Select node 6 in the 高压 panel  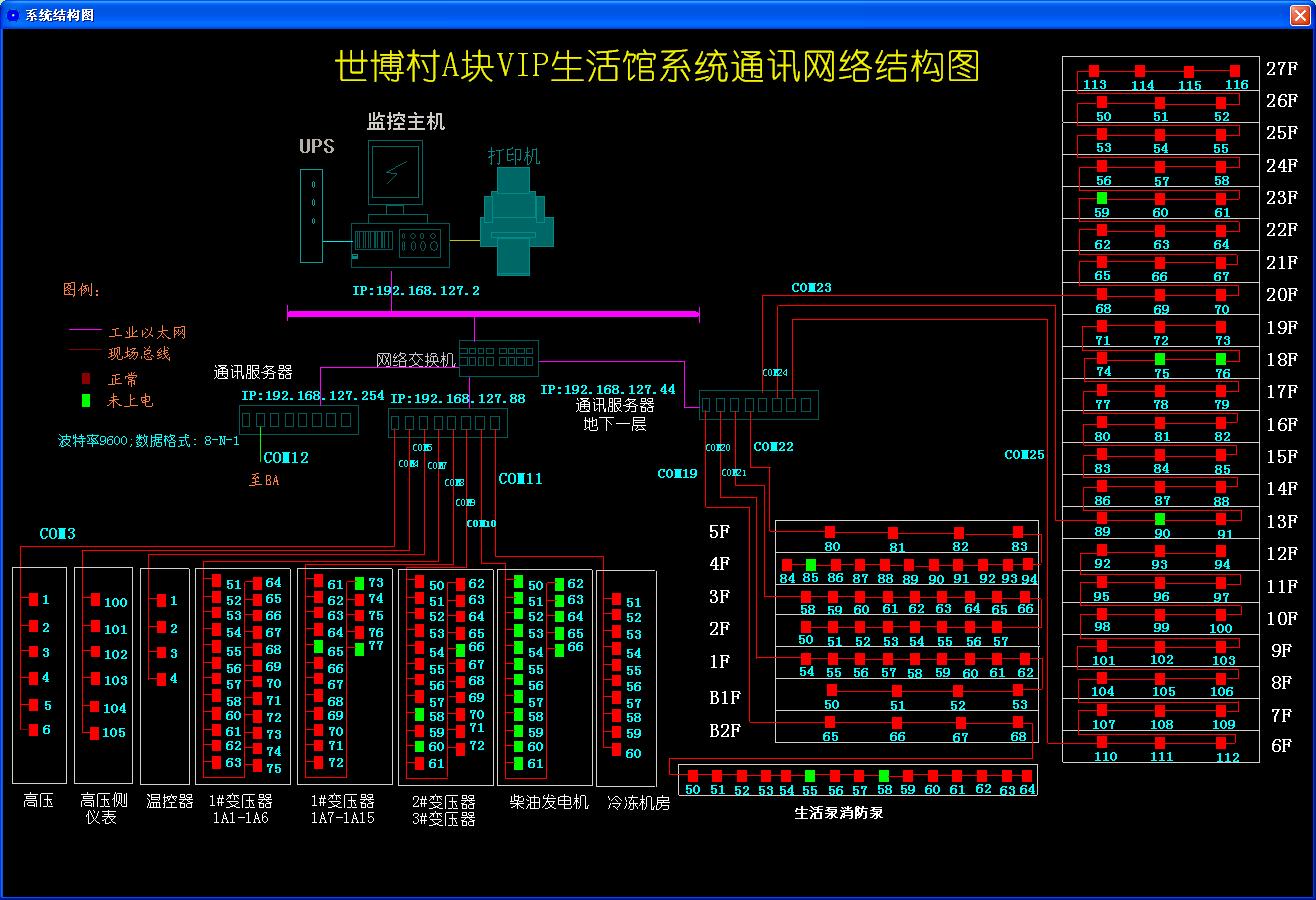pos(33,730)
